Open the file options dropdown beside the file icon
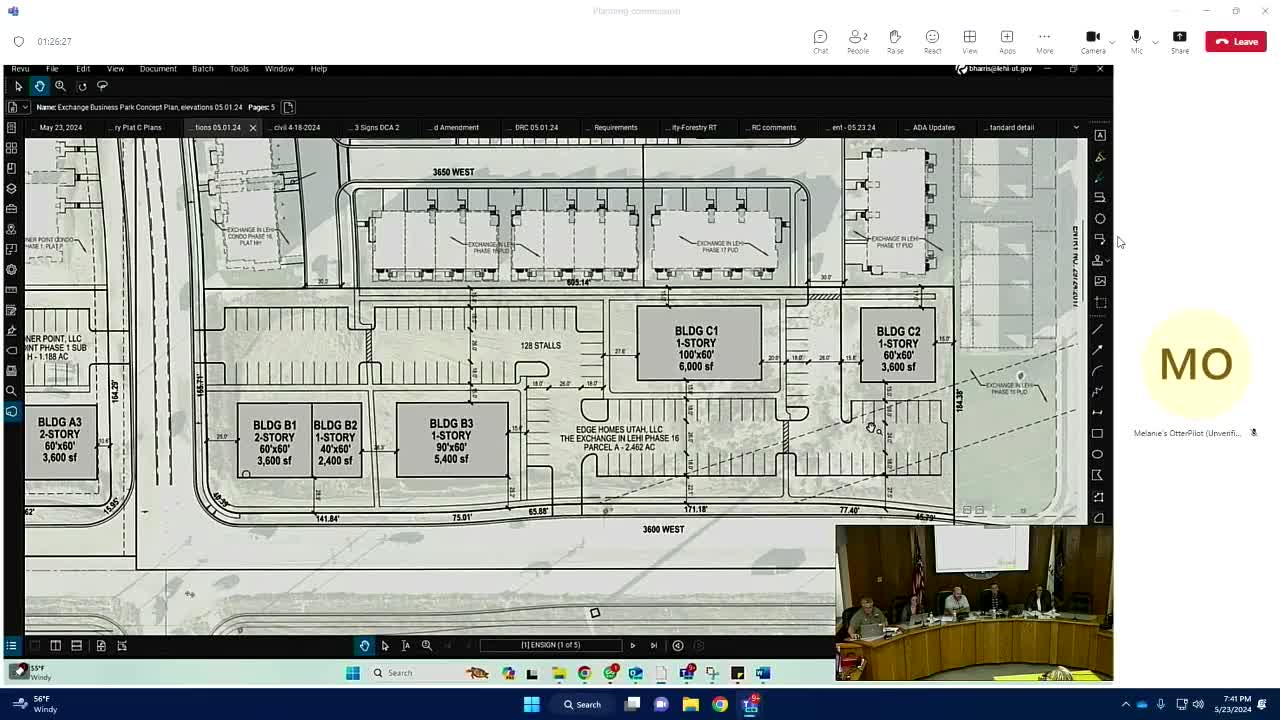Screen dimensions: 1280x720 (x=25, y=107)
